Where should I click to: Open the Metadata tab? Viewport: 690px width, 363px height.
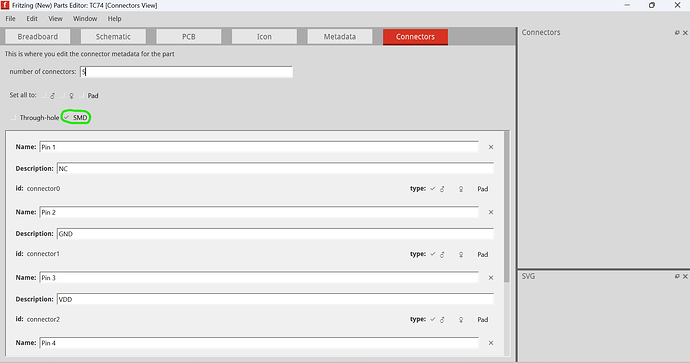coord(340,37)
